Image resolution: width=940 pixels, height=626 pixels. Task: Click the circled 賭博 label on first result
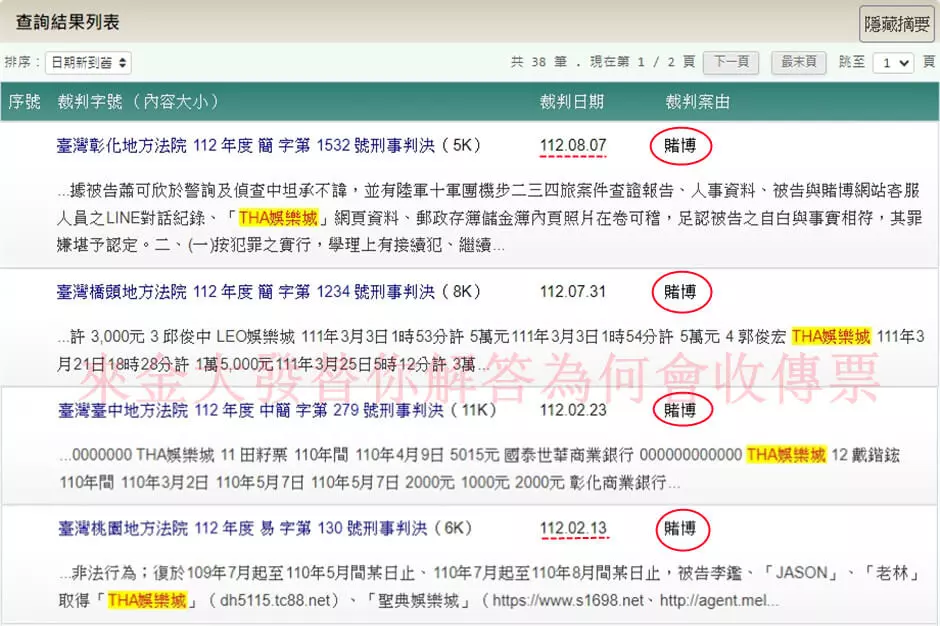tap(681, 145)
